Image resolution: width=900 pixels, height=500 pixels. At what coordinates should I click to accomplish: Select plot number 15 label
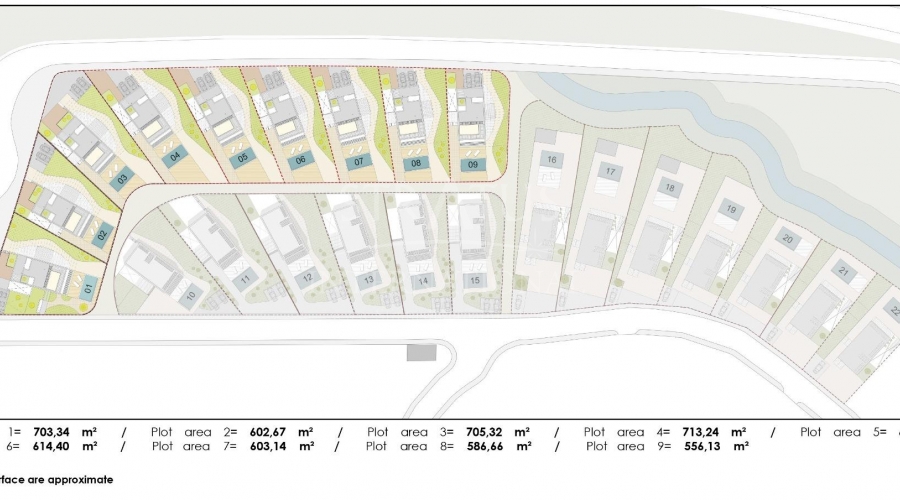point(475,281)
